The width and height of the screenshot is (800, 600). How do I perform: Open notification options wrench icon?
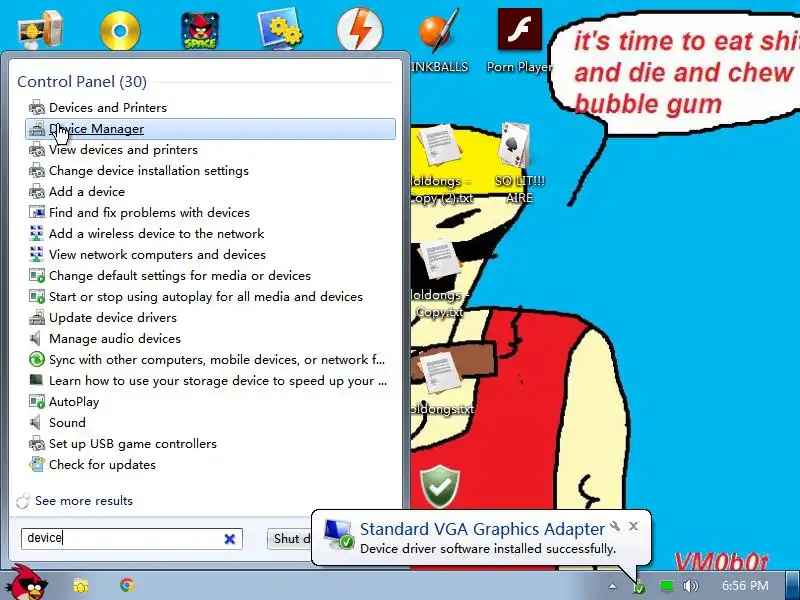click(x=615, y=526)
